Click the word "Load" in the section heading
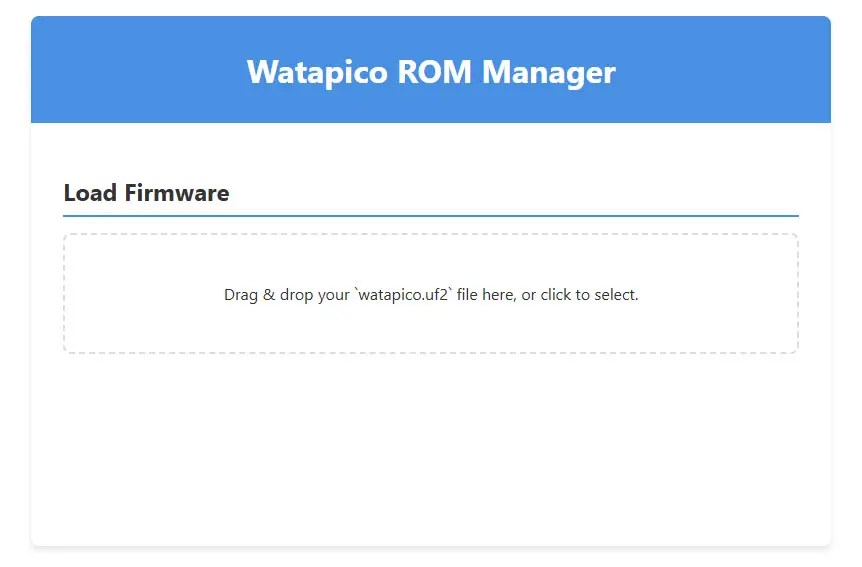Image resolution: width=862 pixels, height=567 pixels. 90,193
